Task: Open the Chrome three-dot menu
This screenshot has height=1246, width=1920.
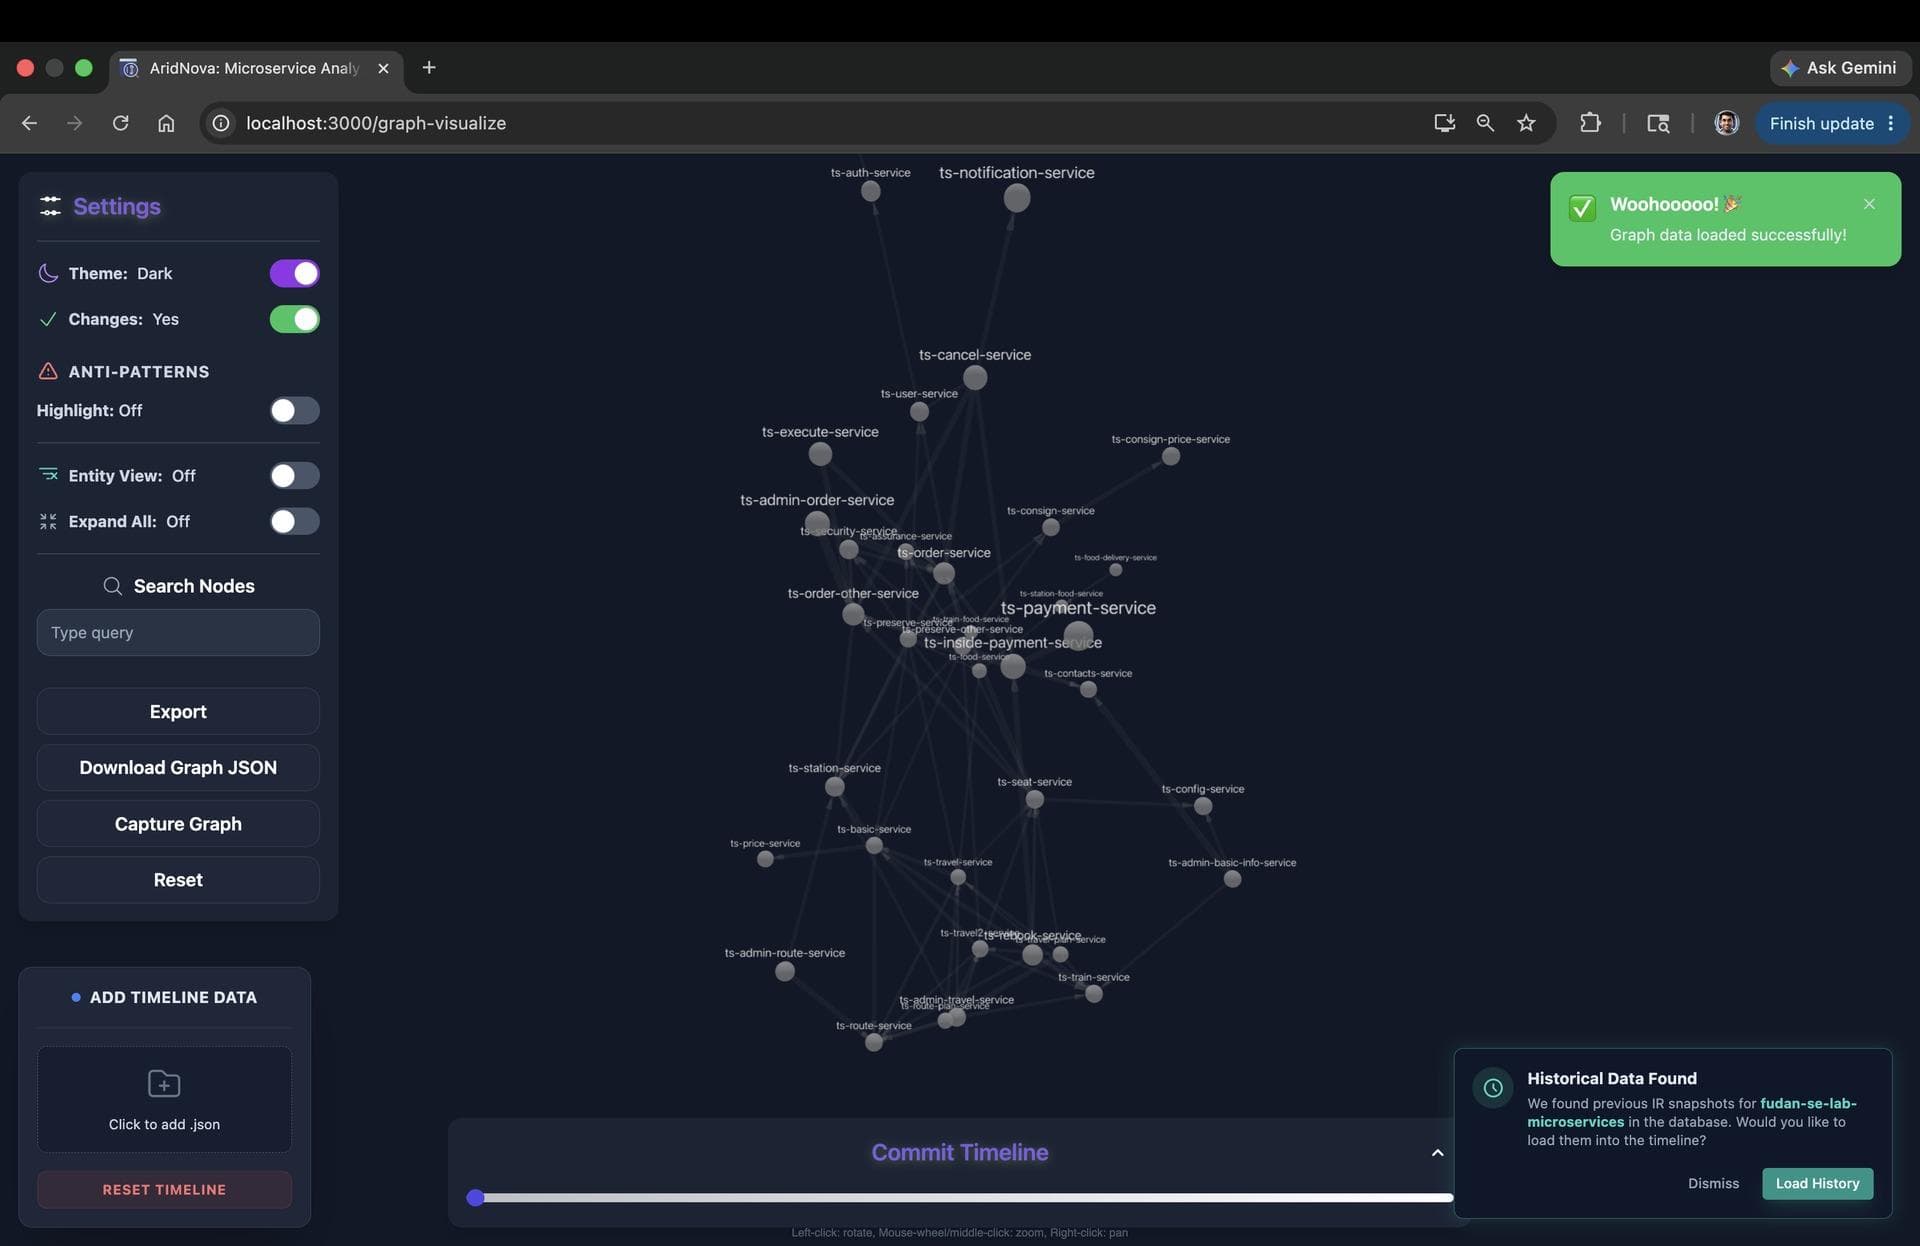Action: pyautogui.click(x=1891, y=123)
